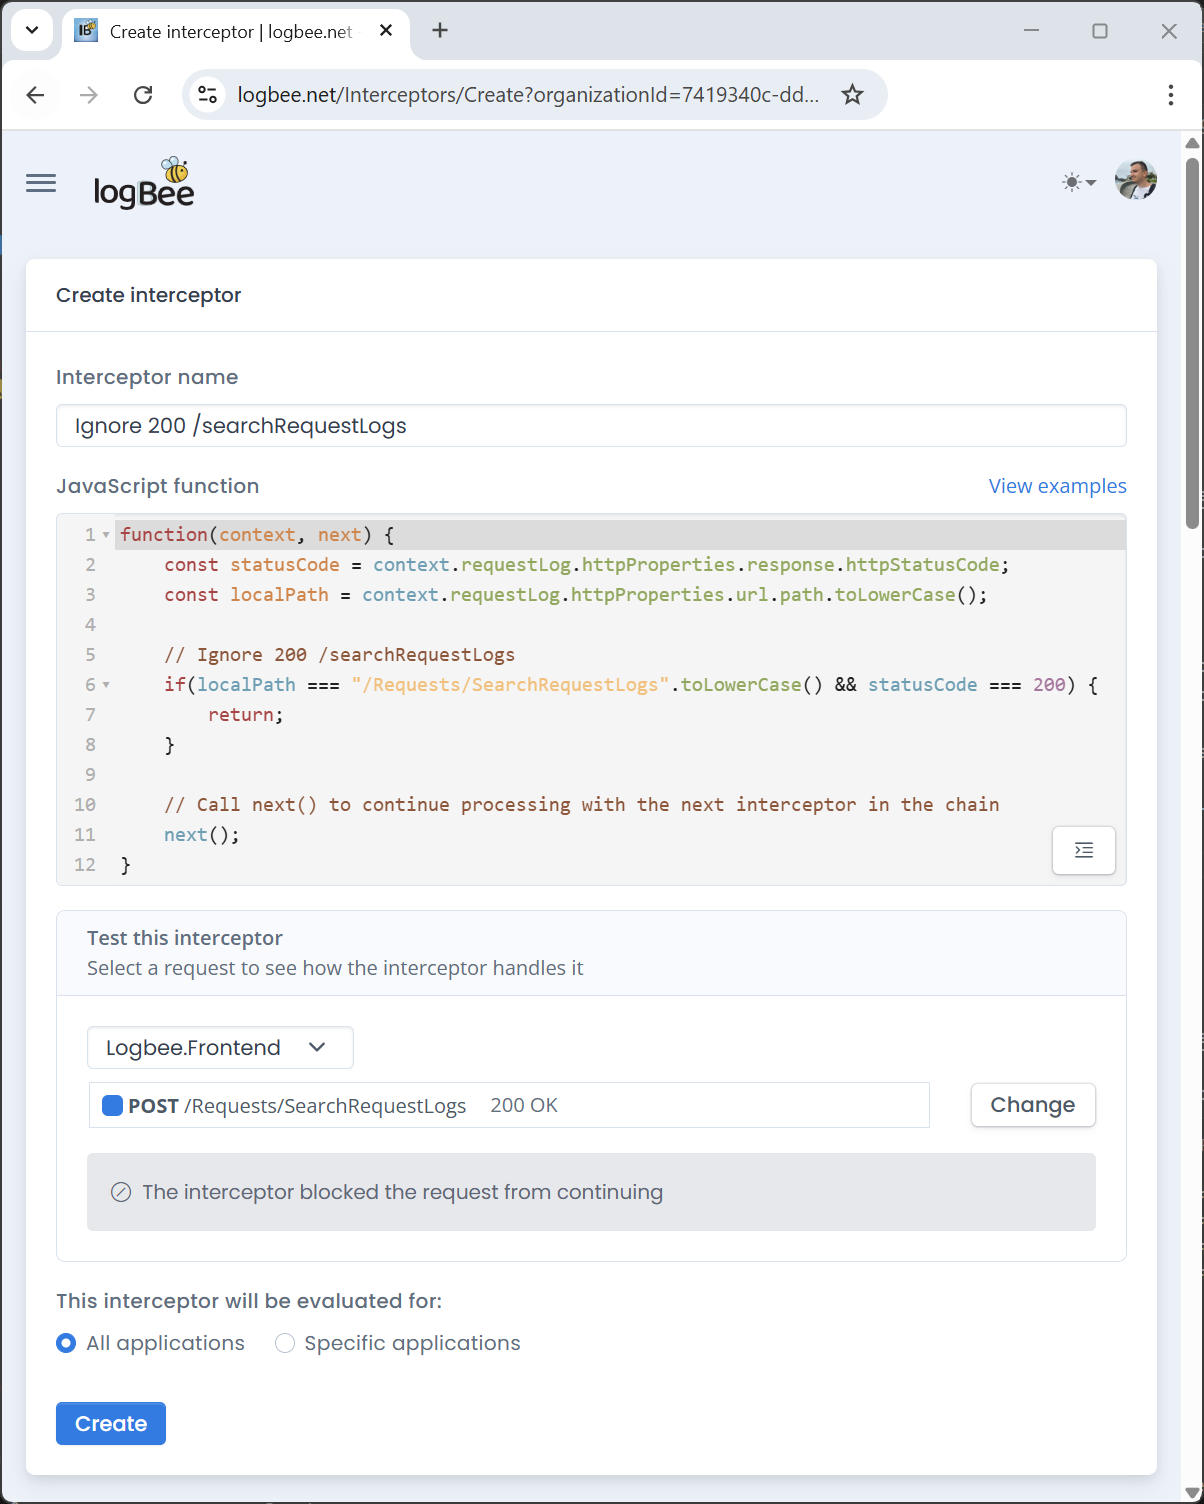Viewport: 1204px width, 1504px height.
Task: Open the tab search dropdown arrow
Action: 32,31
